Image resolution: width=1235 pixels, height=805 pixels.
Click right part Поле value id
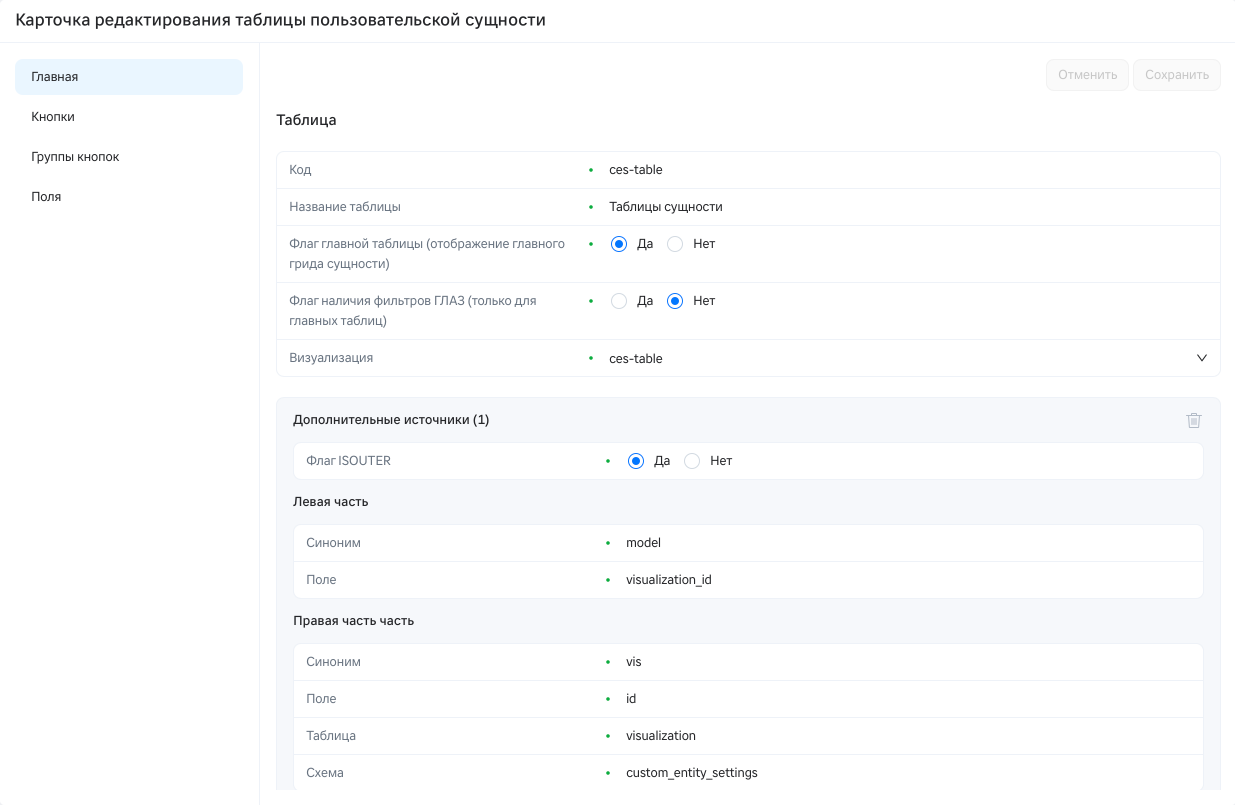click(631, 699)
